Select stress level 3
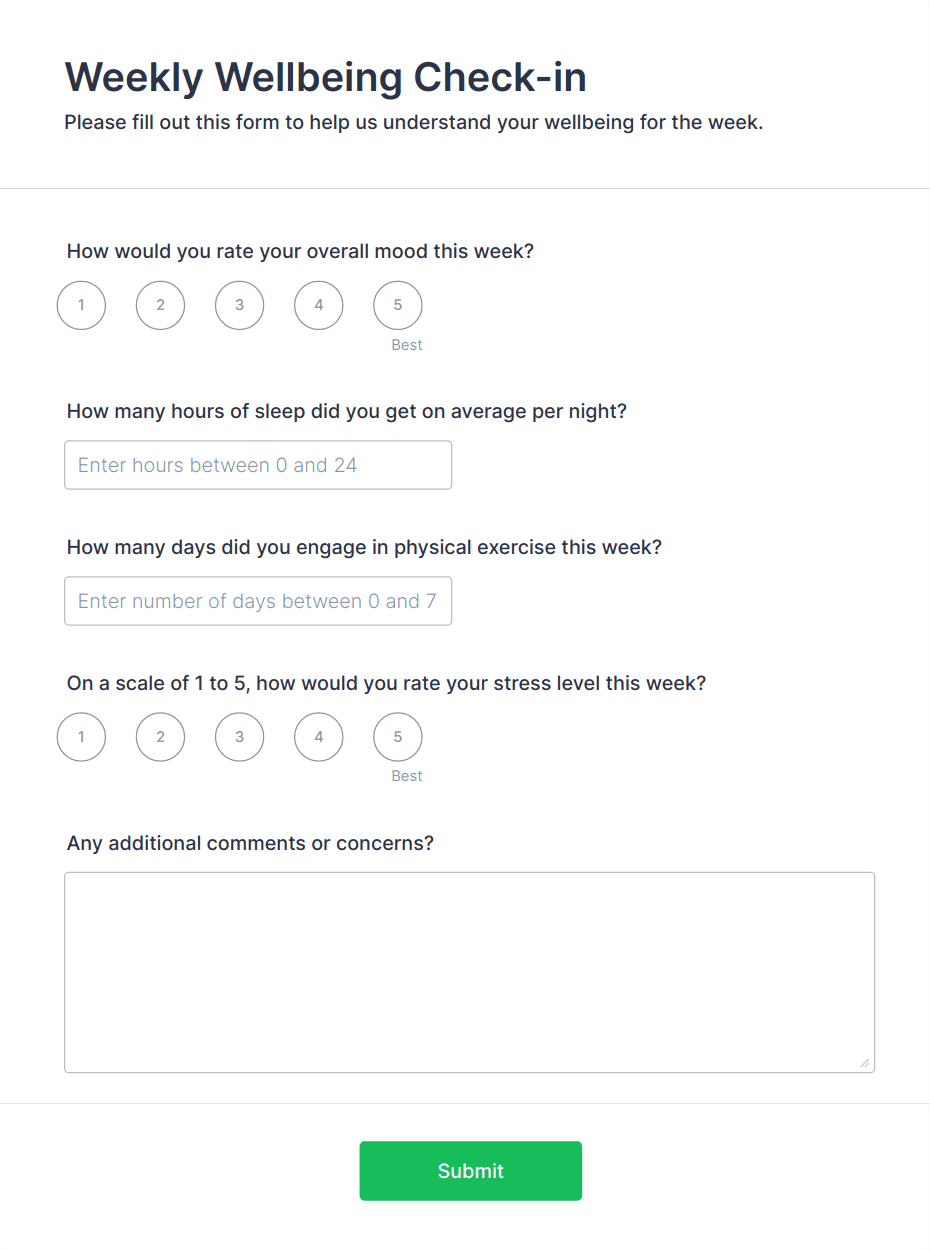930x1250 pixels. (239, 737)
